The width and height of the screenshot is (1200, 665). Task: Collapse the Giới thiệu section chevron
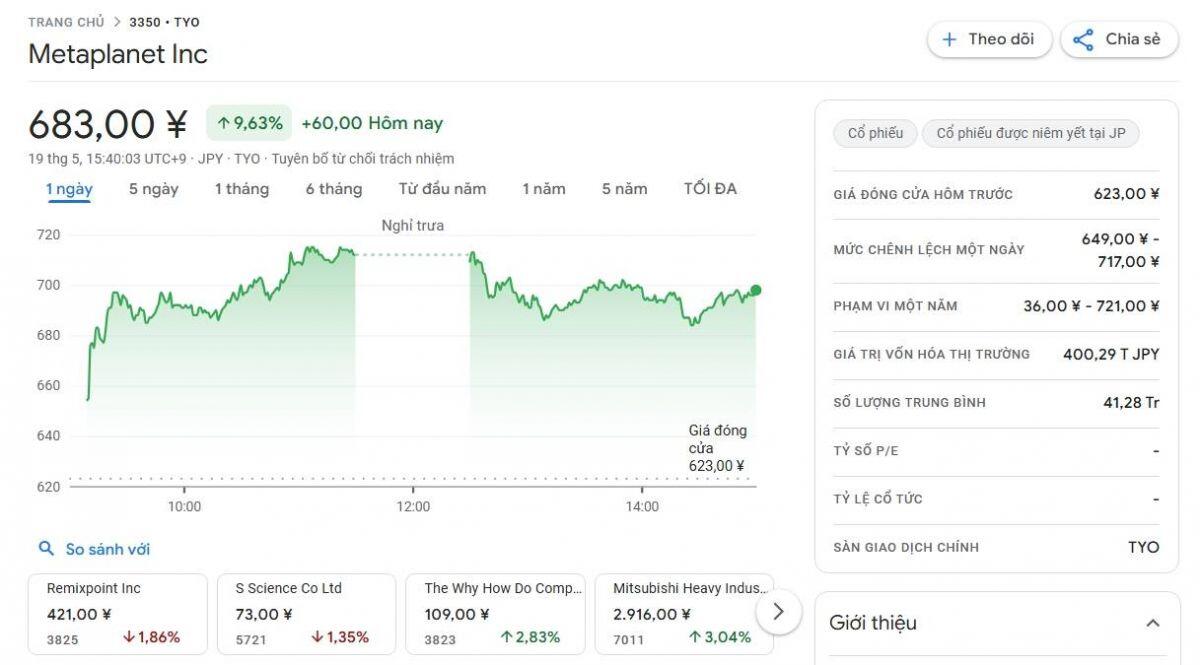pyautogui.click(x=1152, y=623)
